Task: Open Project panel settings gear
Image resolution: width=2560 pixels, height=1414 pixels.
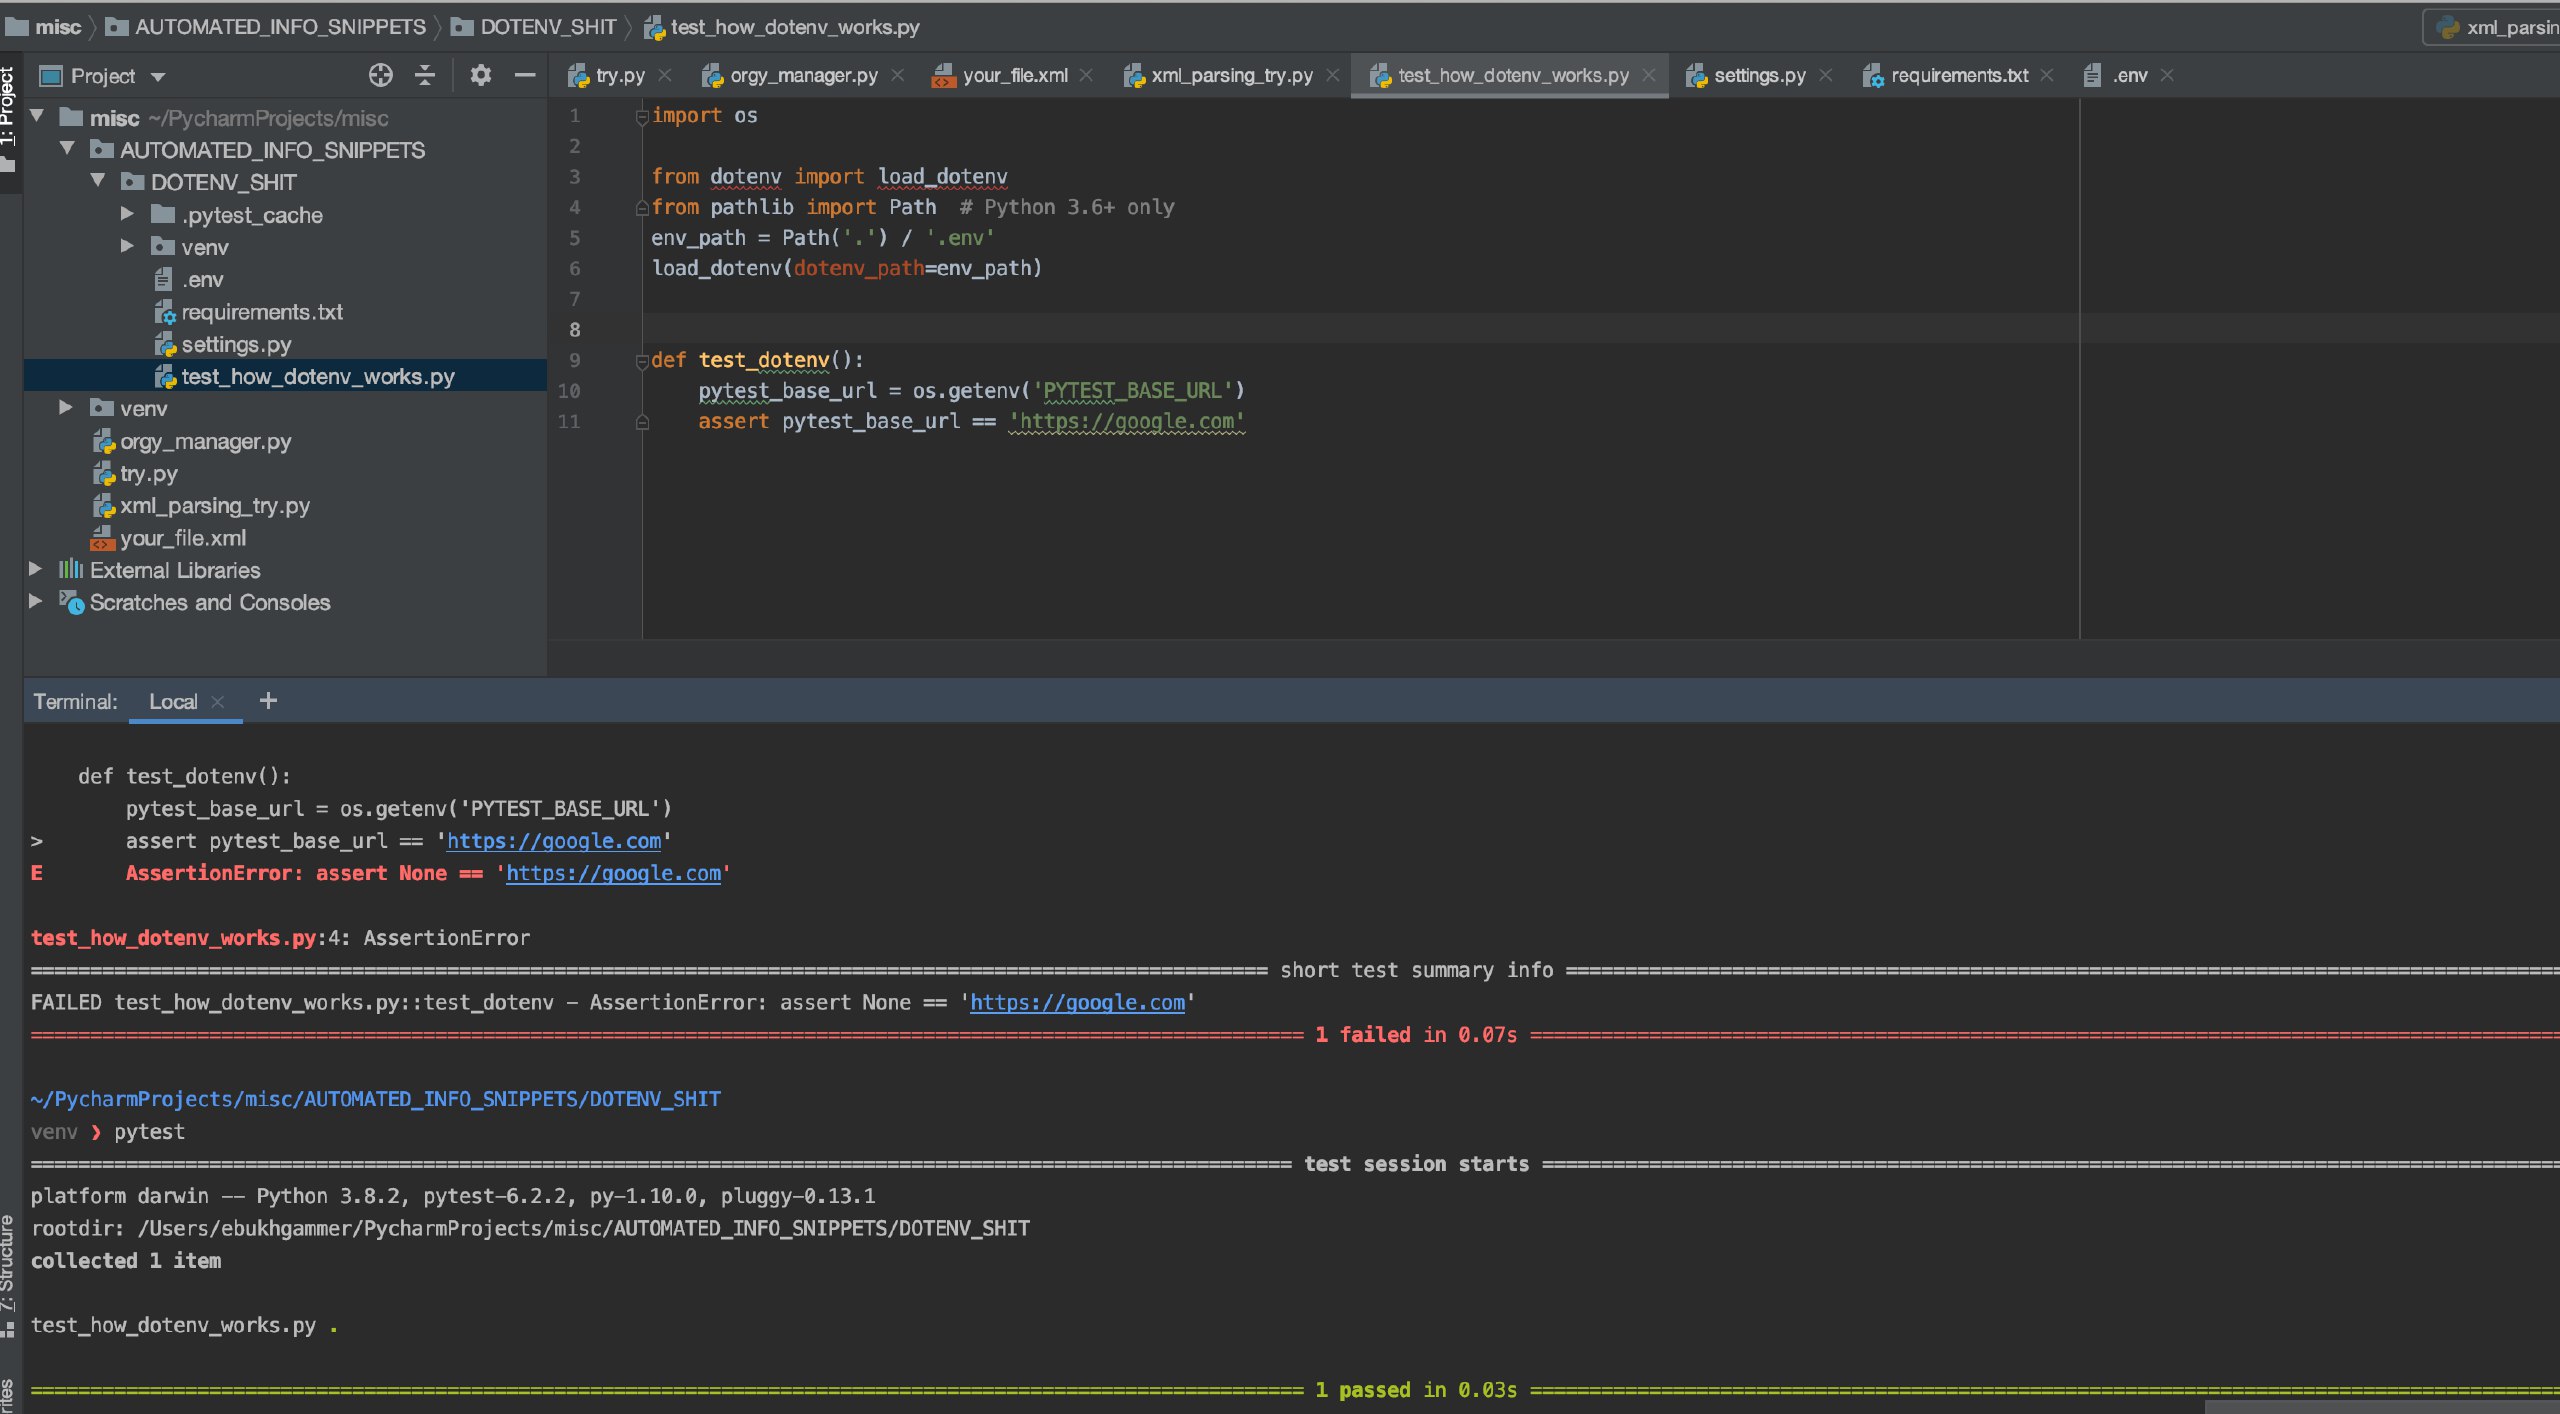Action: coord(481,75)
